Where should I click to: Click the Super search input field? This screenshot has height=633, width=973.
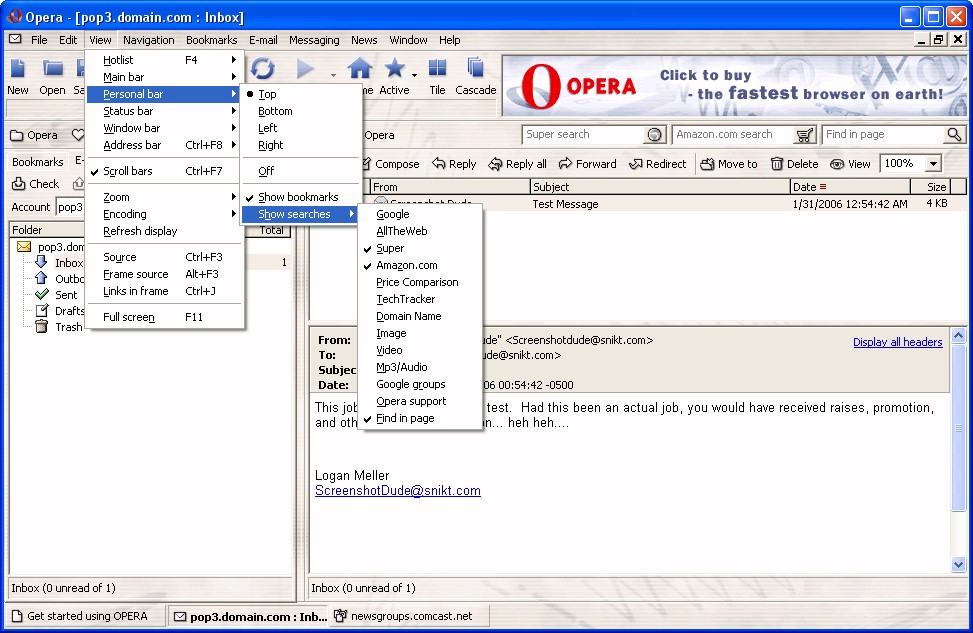pos(583,135)
